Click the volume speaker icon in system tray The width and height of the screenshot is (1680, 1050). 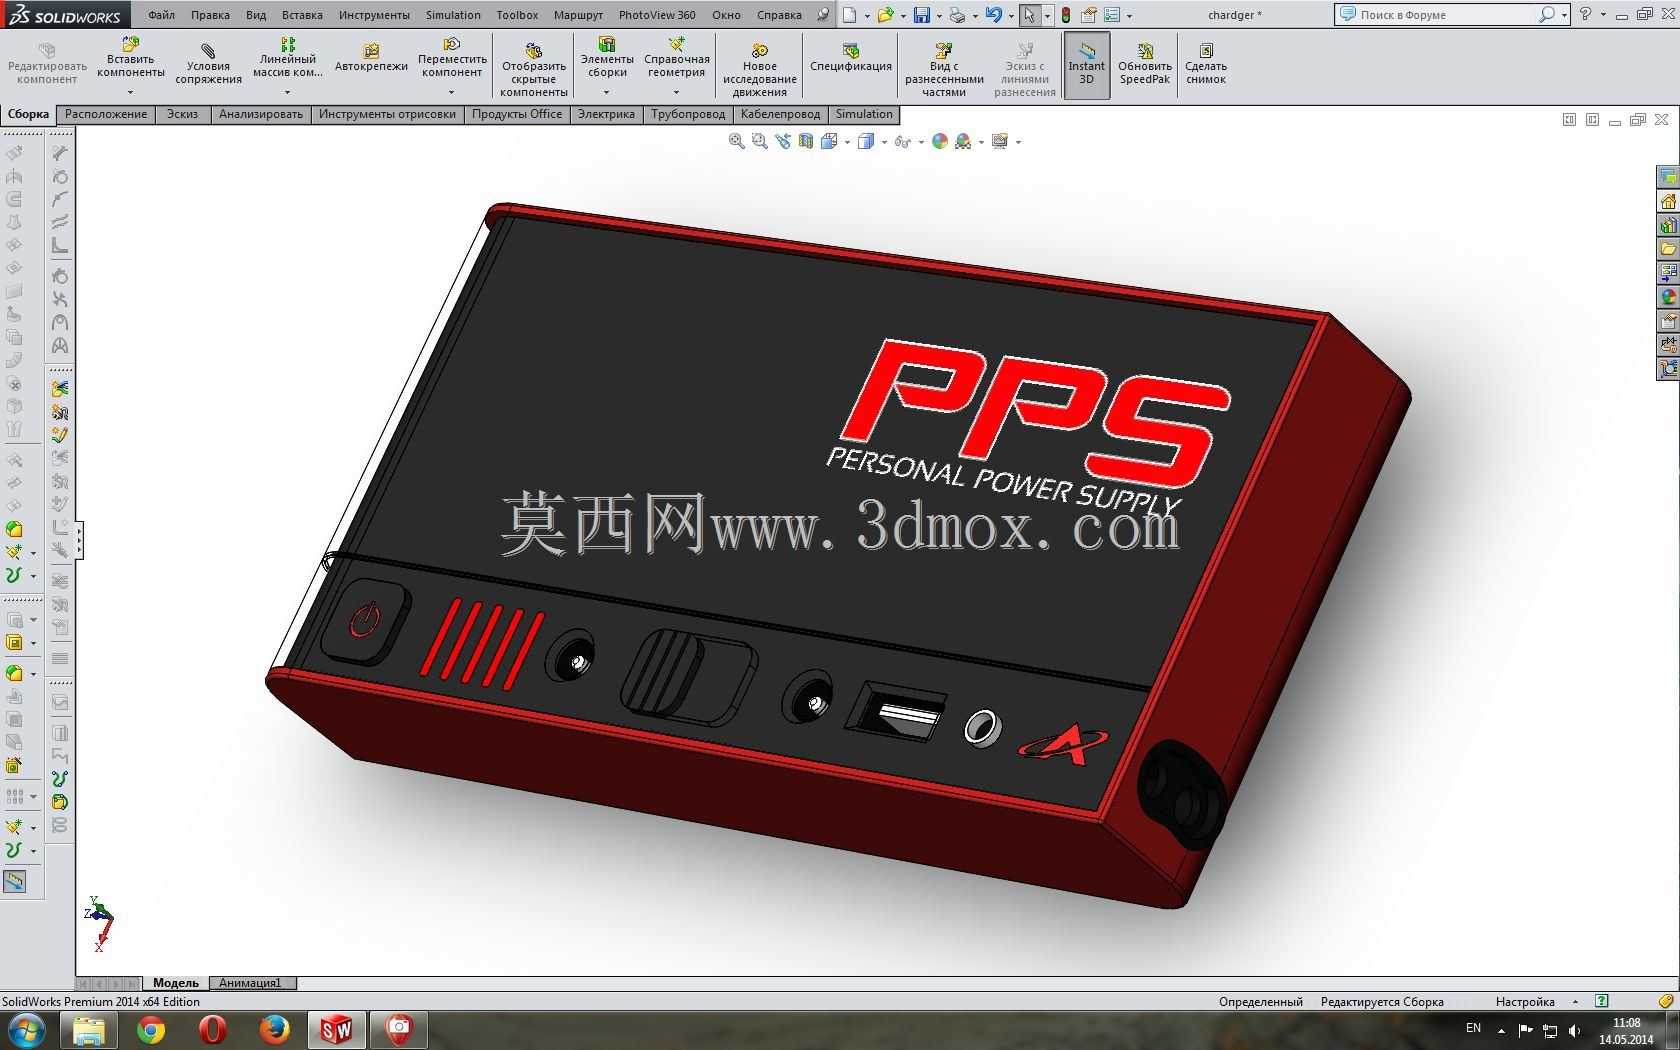pyautogui.click(x=1575, y=1030)
